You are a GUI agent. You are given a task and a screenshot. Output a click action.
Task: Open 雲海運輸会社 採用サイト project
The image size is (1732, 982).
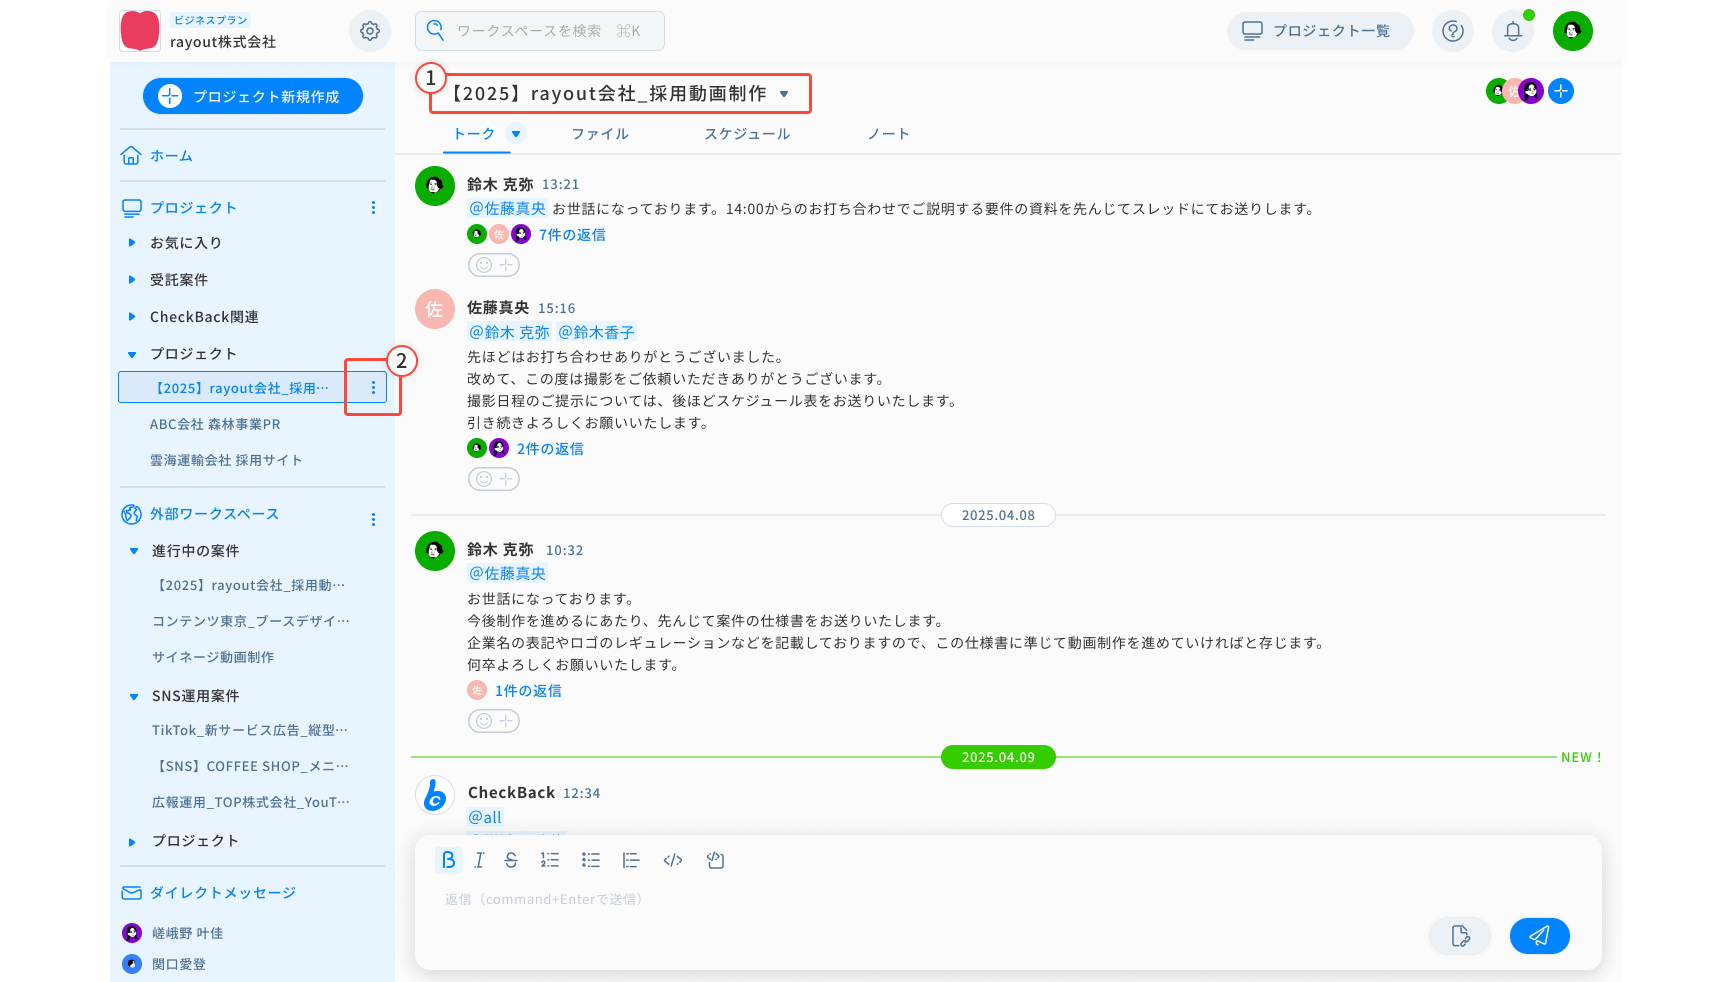226,460
